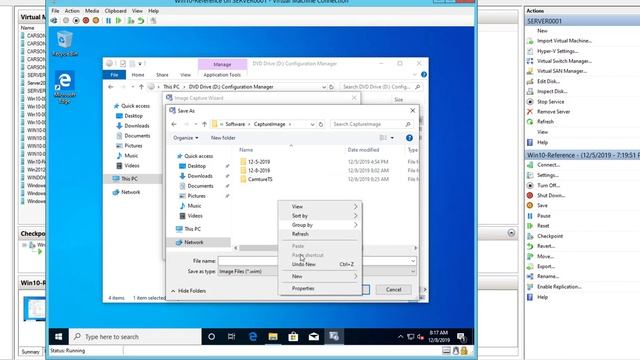This screenshot has width=640, height=360.
Task: Open Hyper-V Settings in Actions pane
Action: click(557, 51)
